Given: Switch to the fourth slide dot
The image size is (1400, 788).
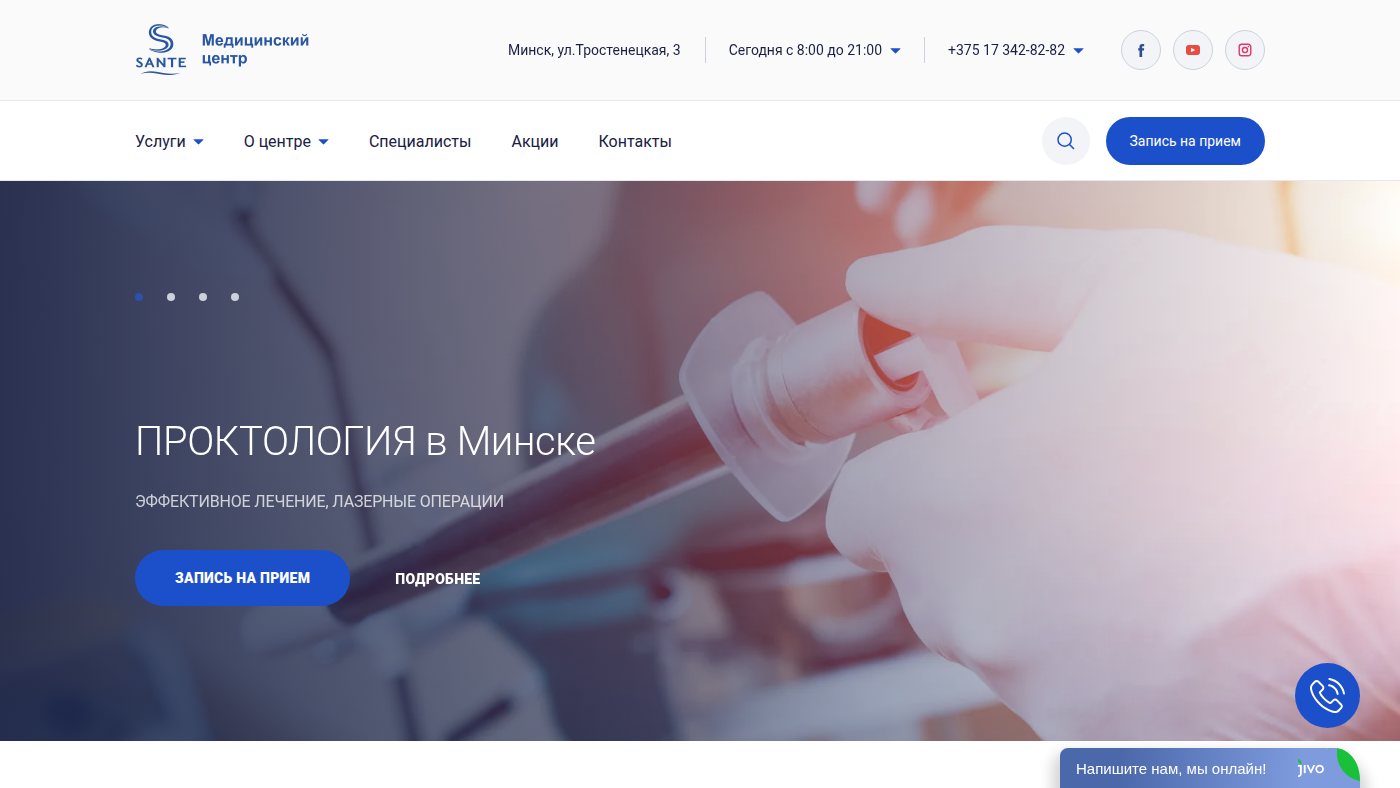Looking at the screenshot, I should click(235, 297).
